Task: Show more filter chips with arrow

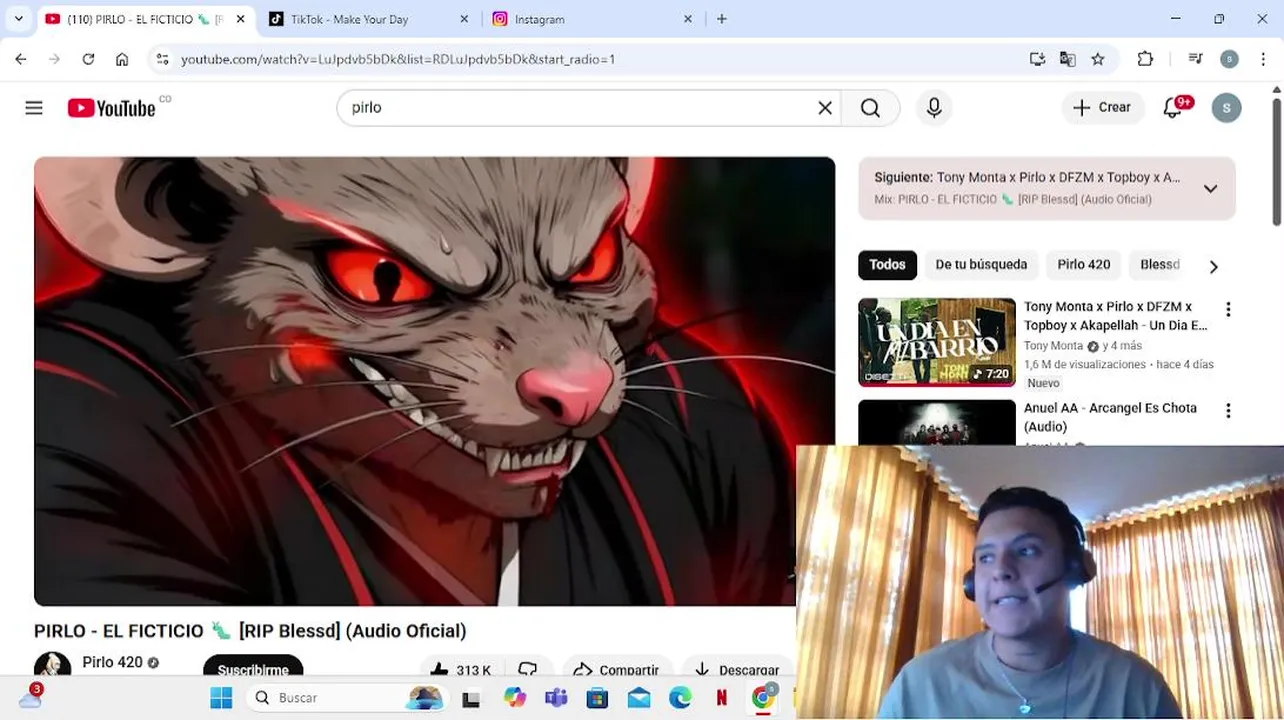Action: pyautogui.click(x=1213, y=267)
